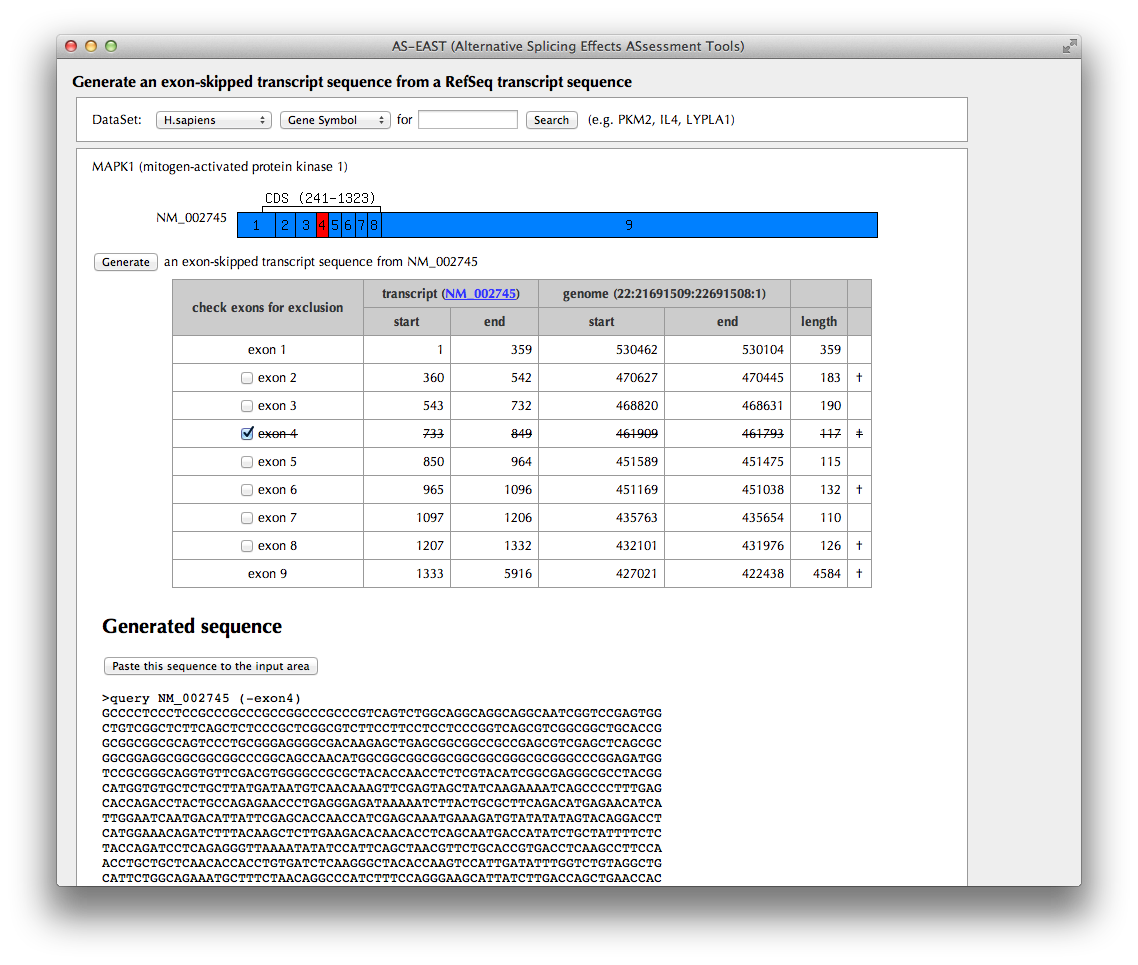Enable the exon 6 exclusion checkbox
The height and width of the screenshot is (965, 1138).
[x=247, y=490]
